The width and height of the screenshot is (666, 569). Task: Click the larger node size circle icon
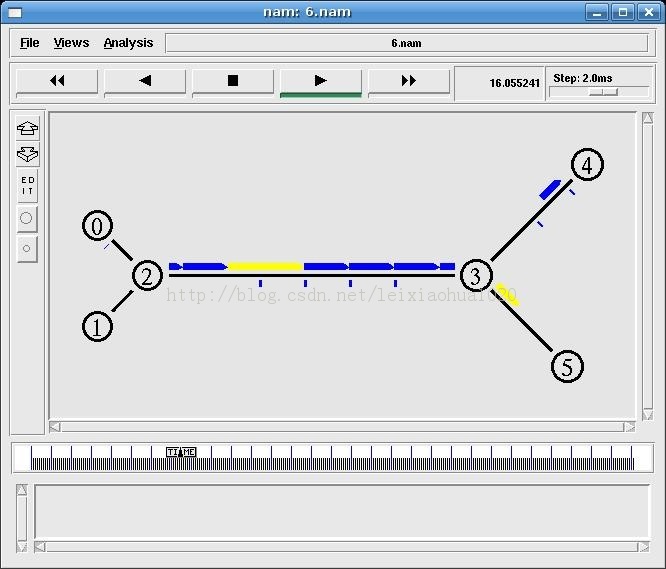click(x=26, y=218)
